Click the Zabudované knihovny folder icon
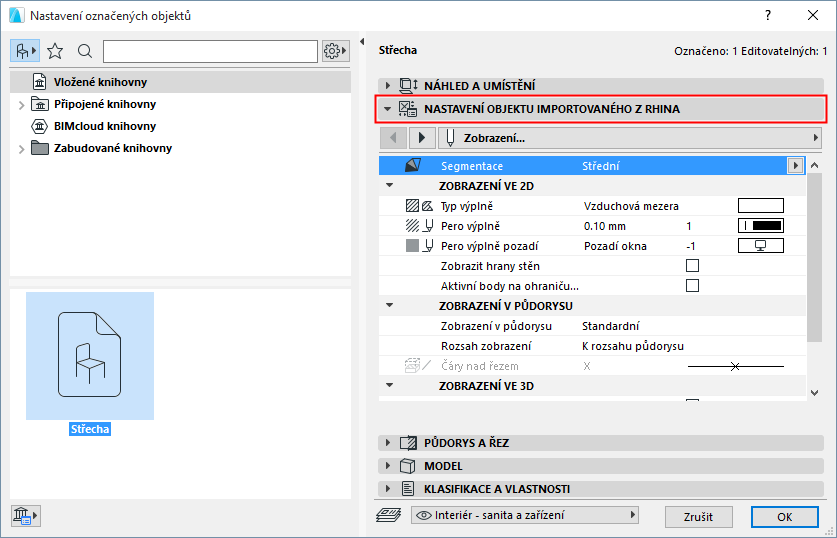Image resolution: width=837 pixels, height=538 pixels. [40, 148]
